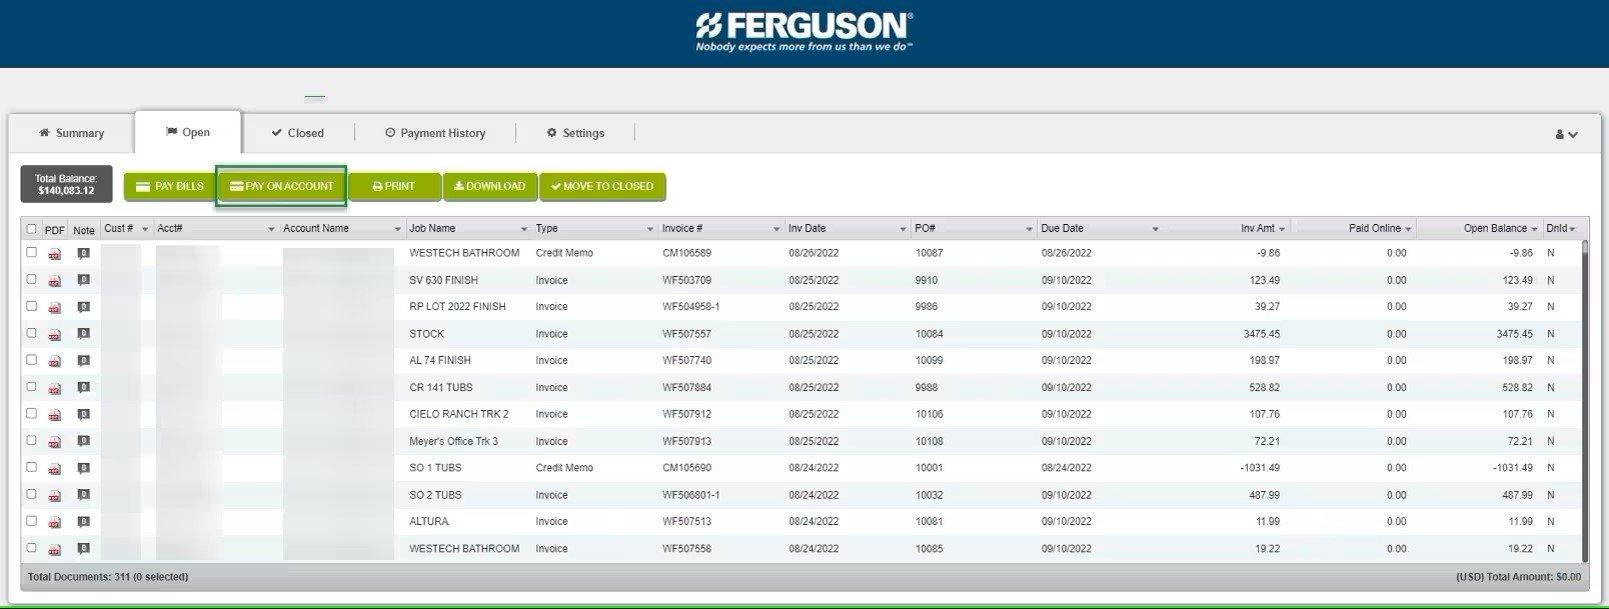Viewport: 1609px width, 609px height.
Task: Open note icon for SV 630 FINISH row
Action: pyautogui.click(x=83, y=280)
